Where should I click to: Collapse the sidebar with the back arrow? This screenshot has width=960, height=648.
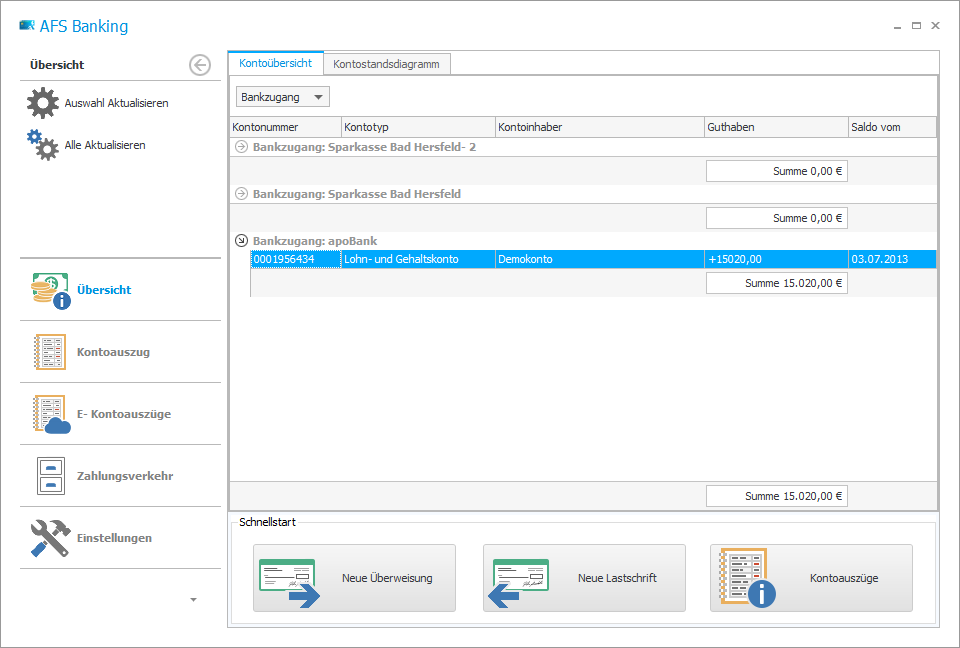(200, 65)
